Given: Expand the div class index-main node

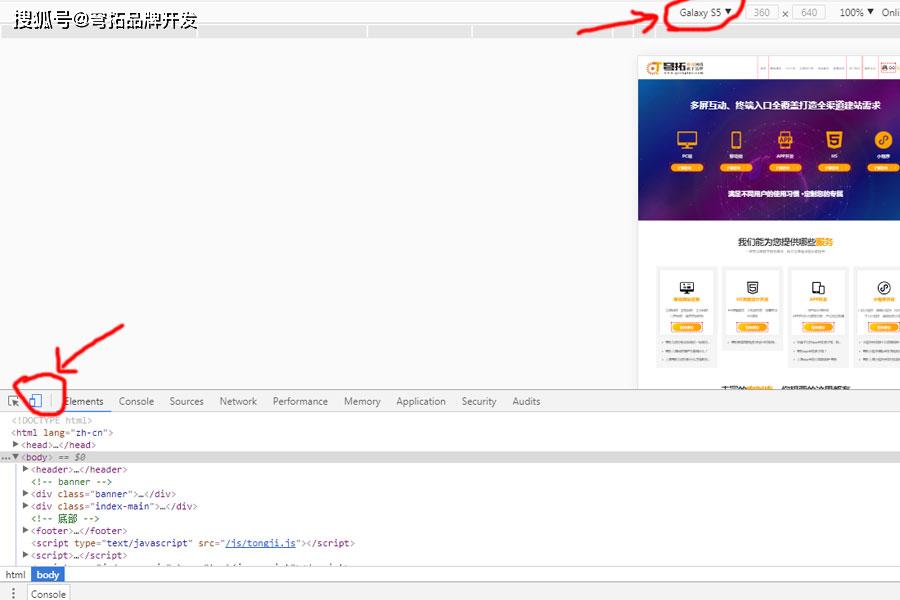Looking at the screenshot, I should pos(25,506).
